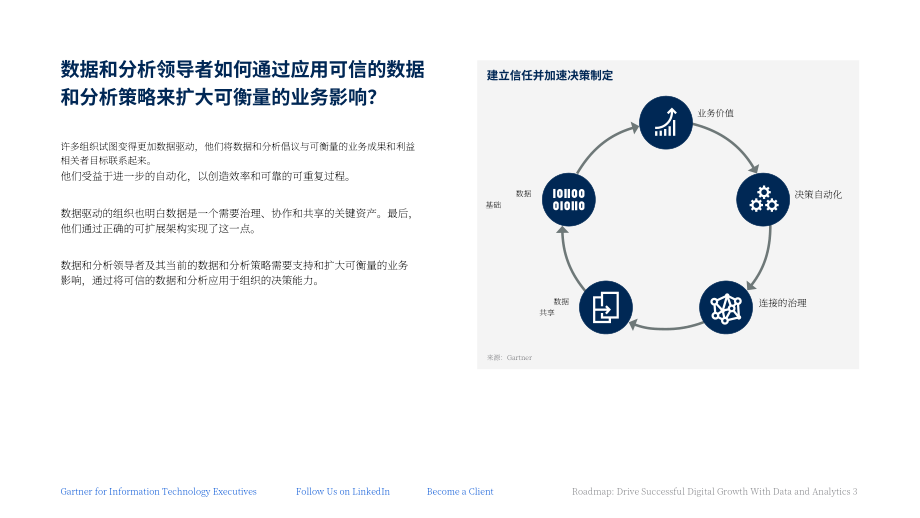Click the '共享' label beside the sharing icon
Image resolution: width=920 pixels, height=518 pixels.
tap(547, 313)
